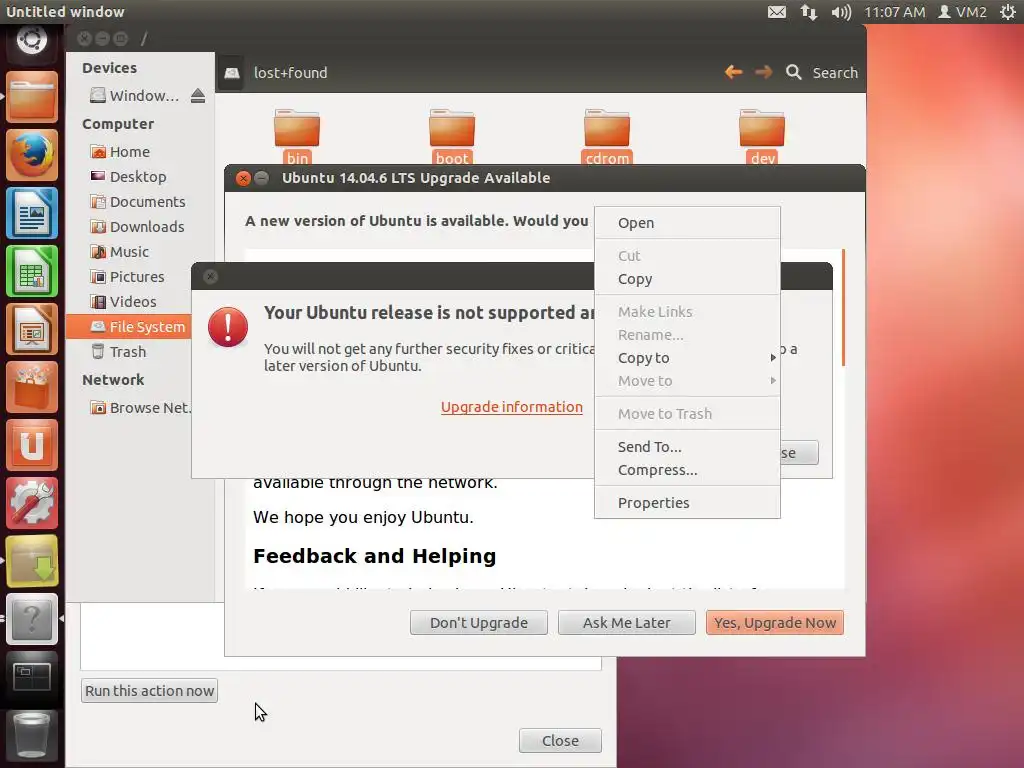
Task: Click the Ask Me Later button
Action: [x=626, y=622]
